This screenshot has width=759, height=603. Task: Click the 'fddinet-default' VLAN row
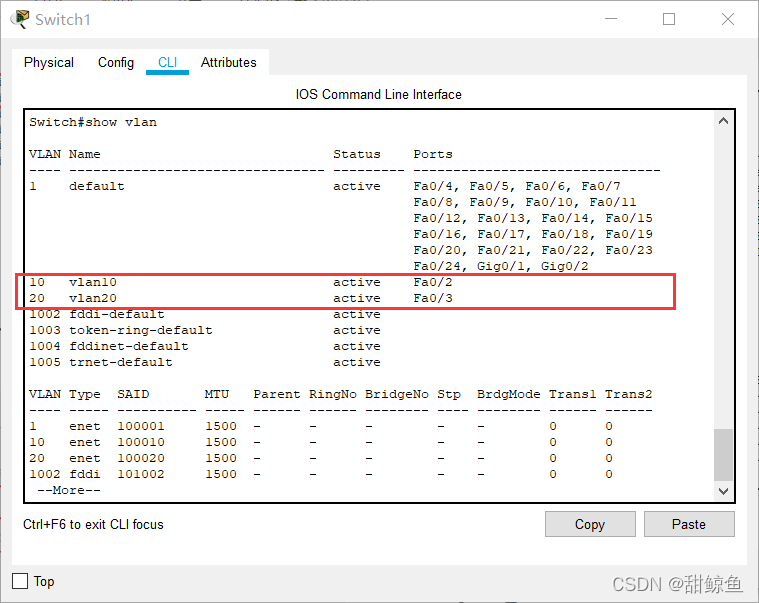[x=205, y=346]
